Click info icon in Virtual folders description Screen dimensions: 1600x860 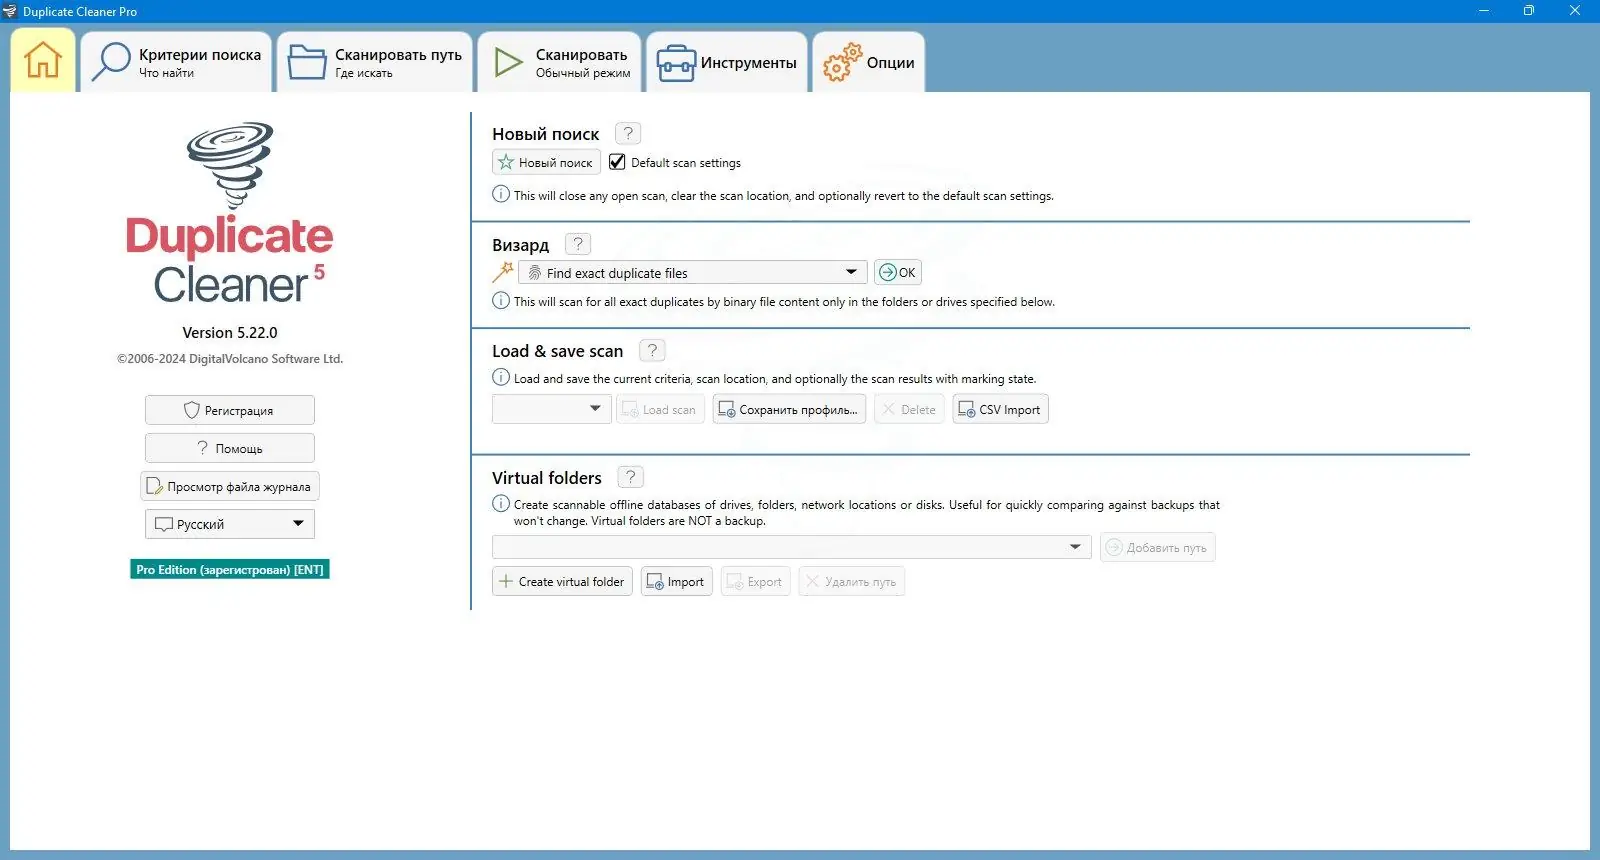[501, 503]
